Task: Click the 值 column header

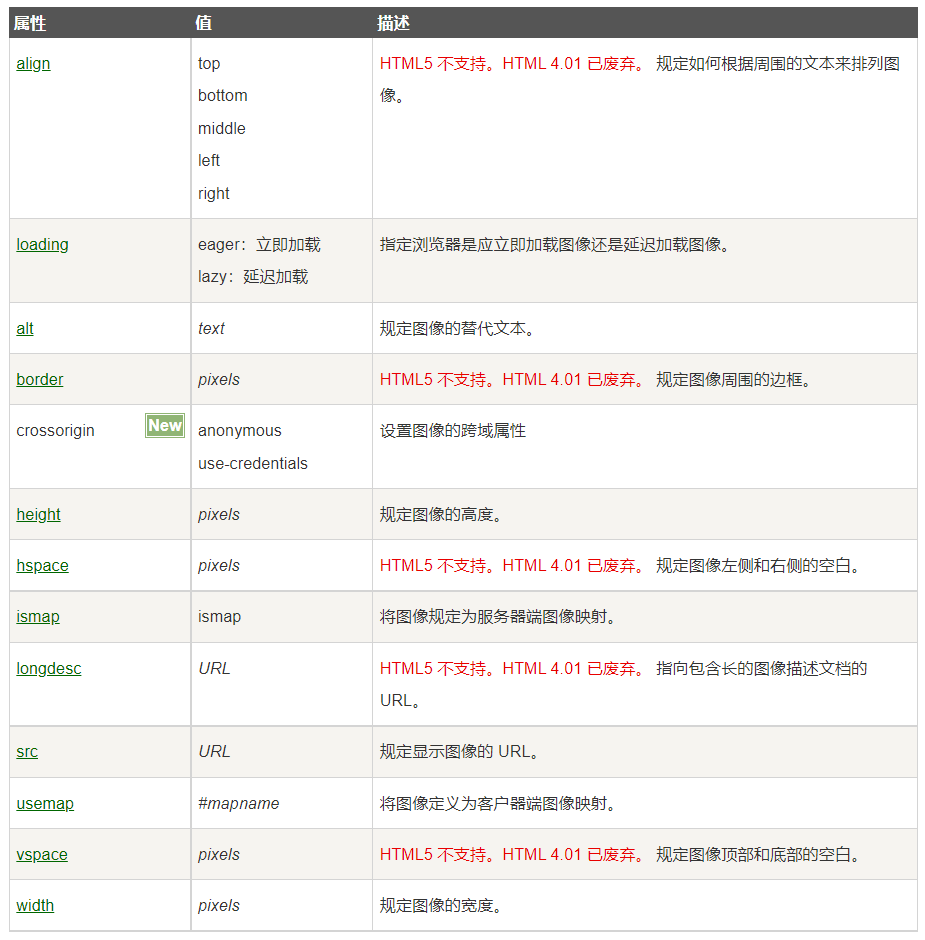Action: [x=204, y=22]
